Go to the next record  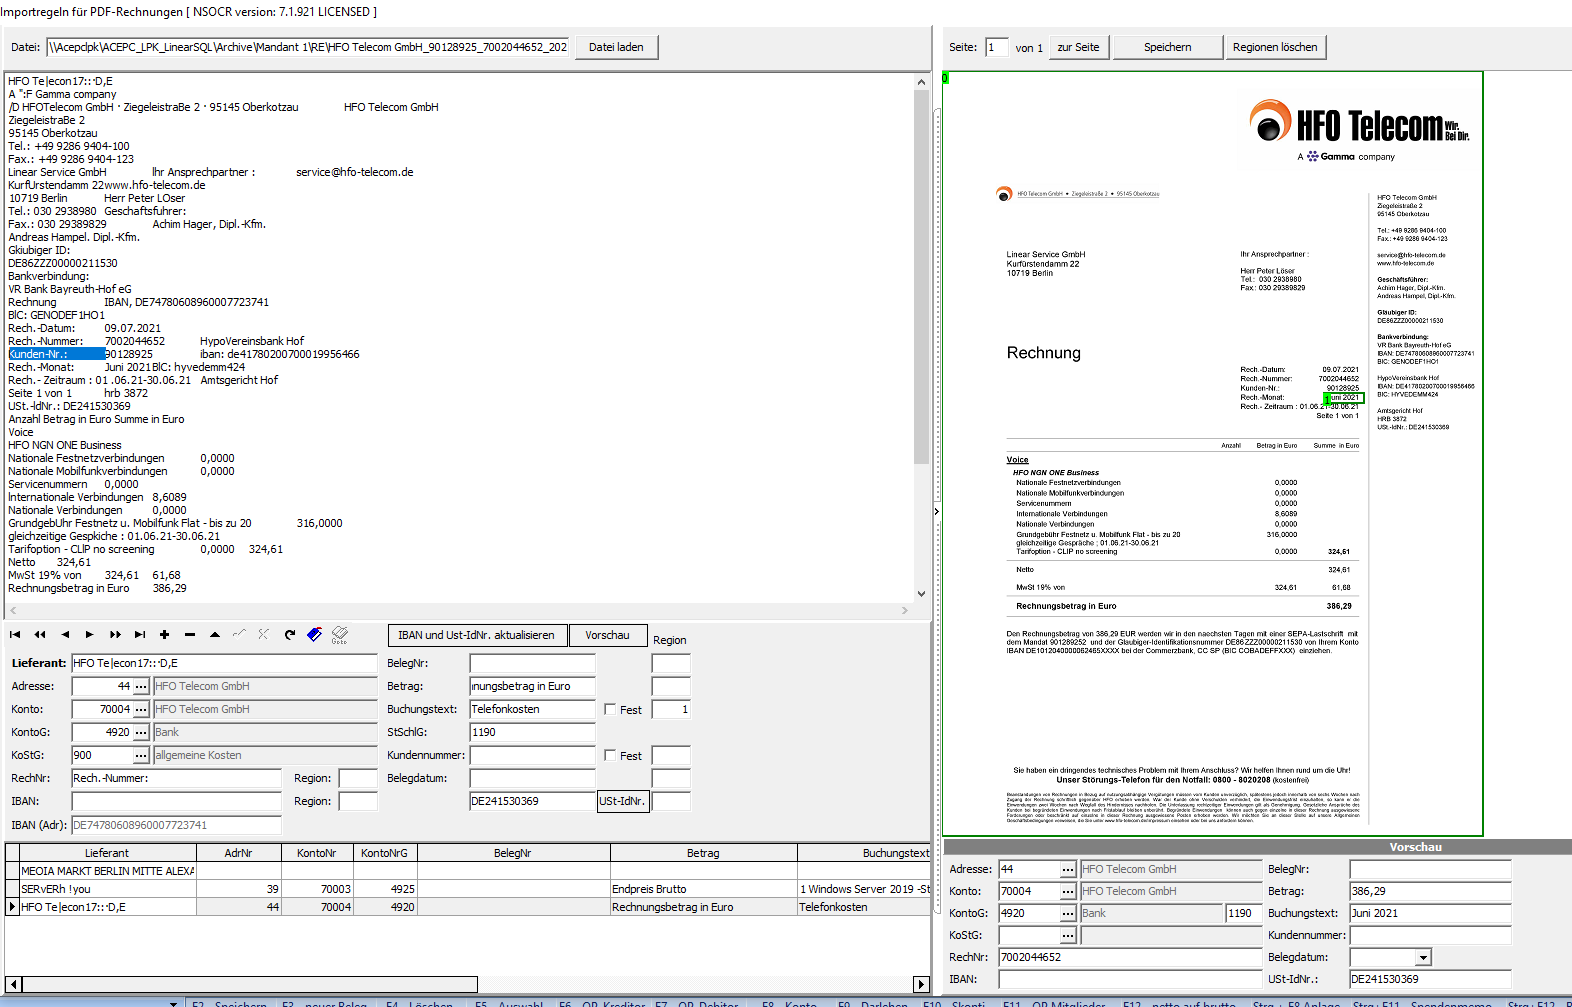90,635
